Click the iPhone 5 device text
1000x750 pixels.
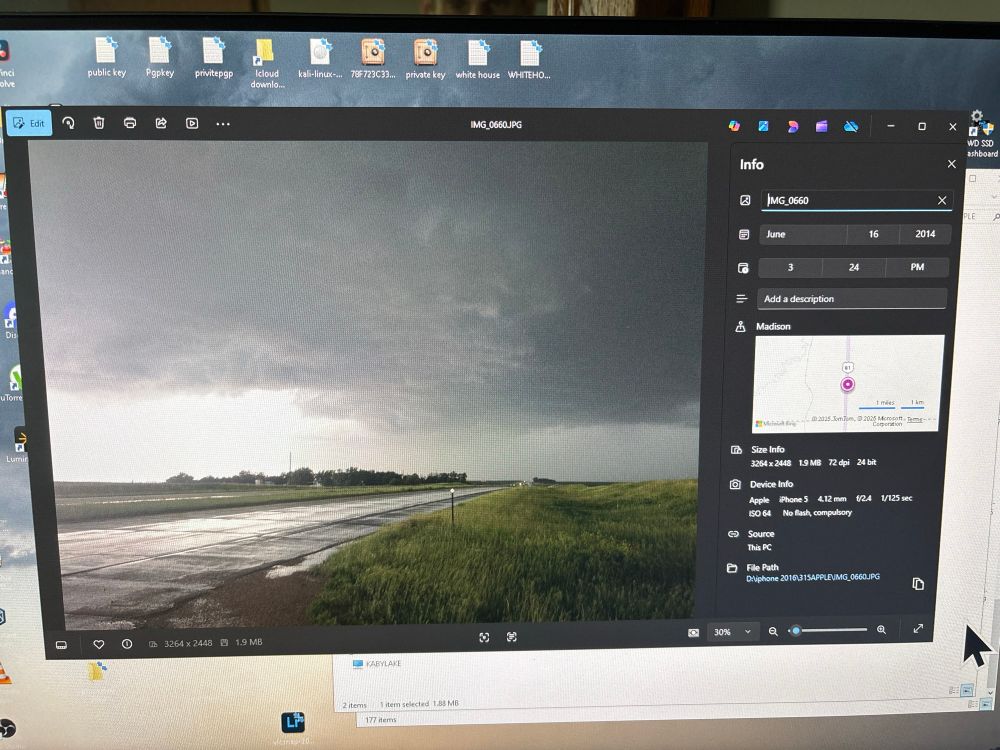click(x=793, y=499)
